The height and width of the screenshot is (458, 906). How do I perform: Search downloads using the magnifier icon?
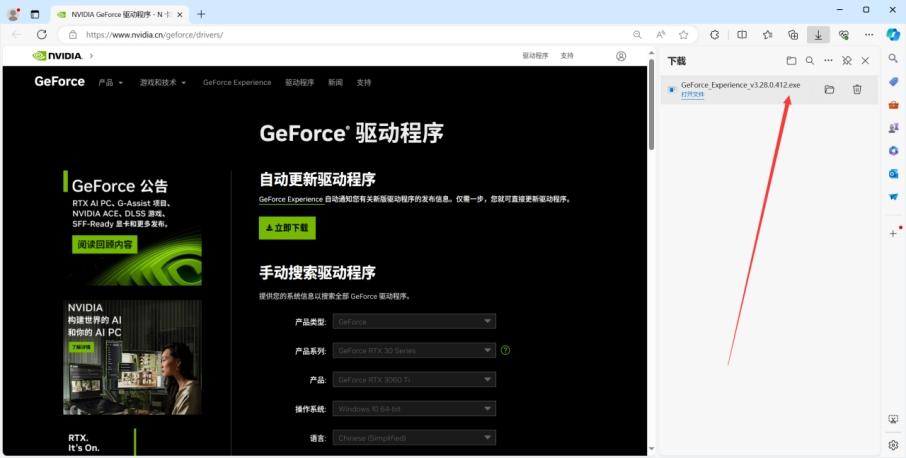pyautogui.click(x=810, y=61)
